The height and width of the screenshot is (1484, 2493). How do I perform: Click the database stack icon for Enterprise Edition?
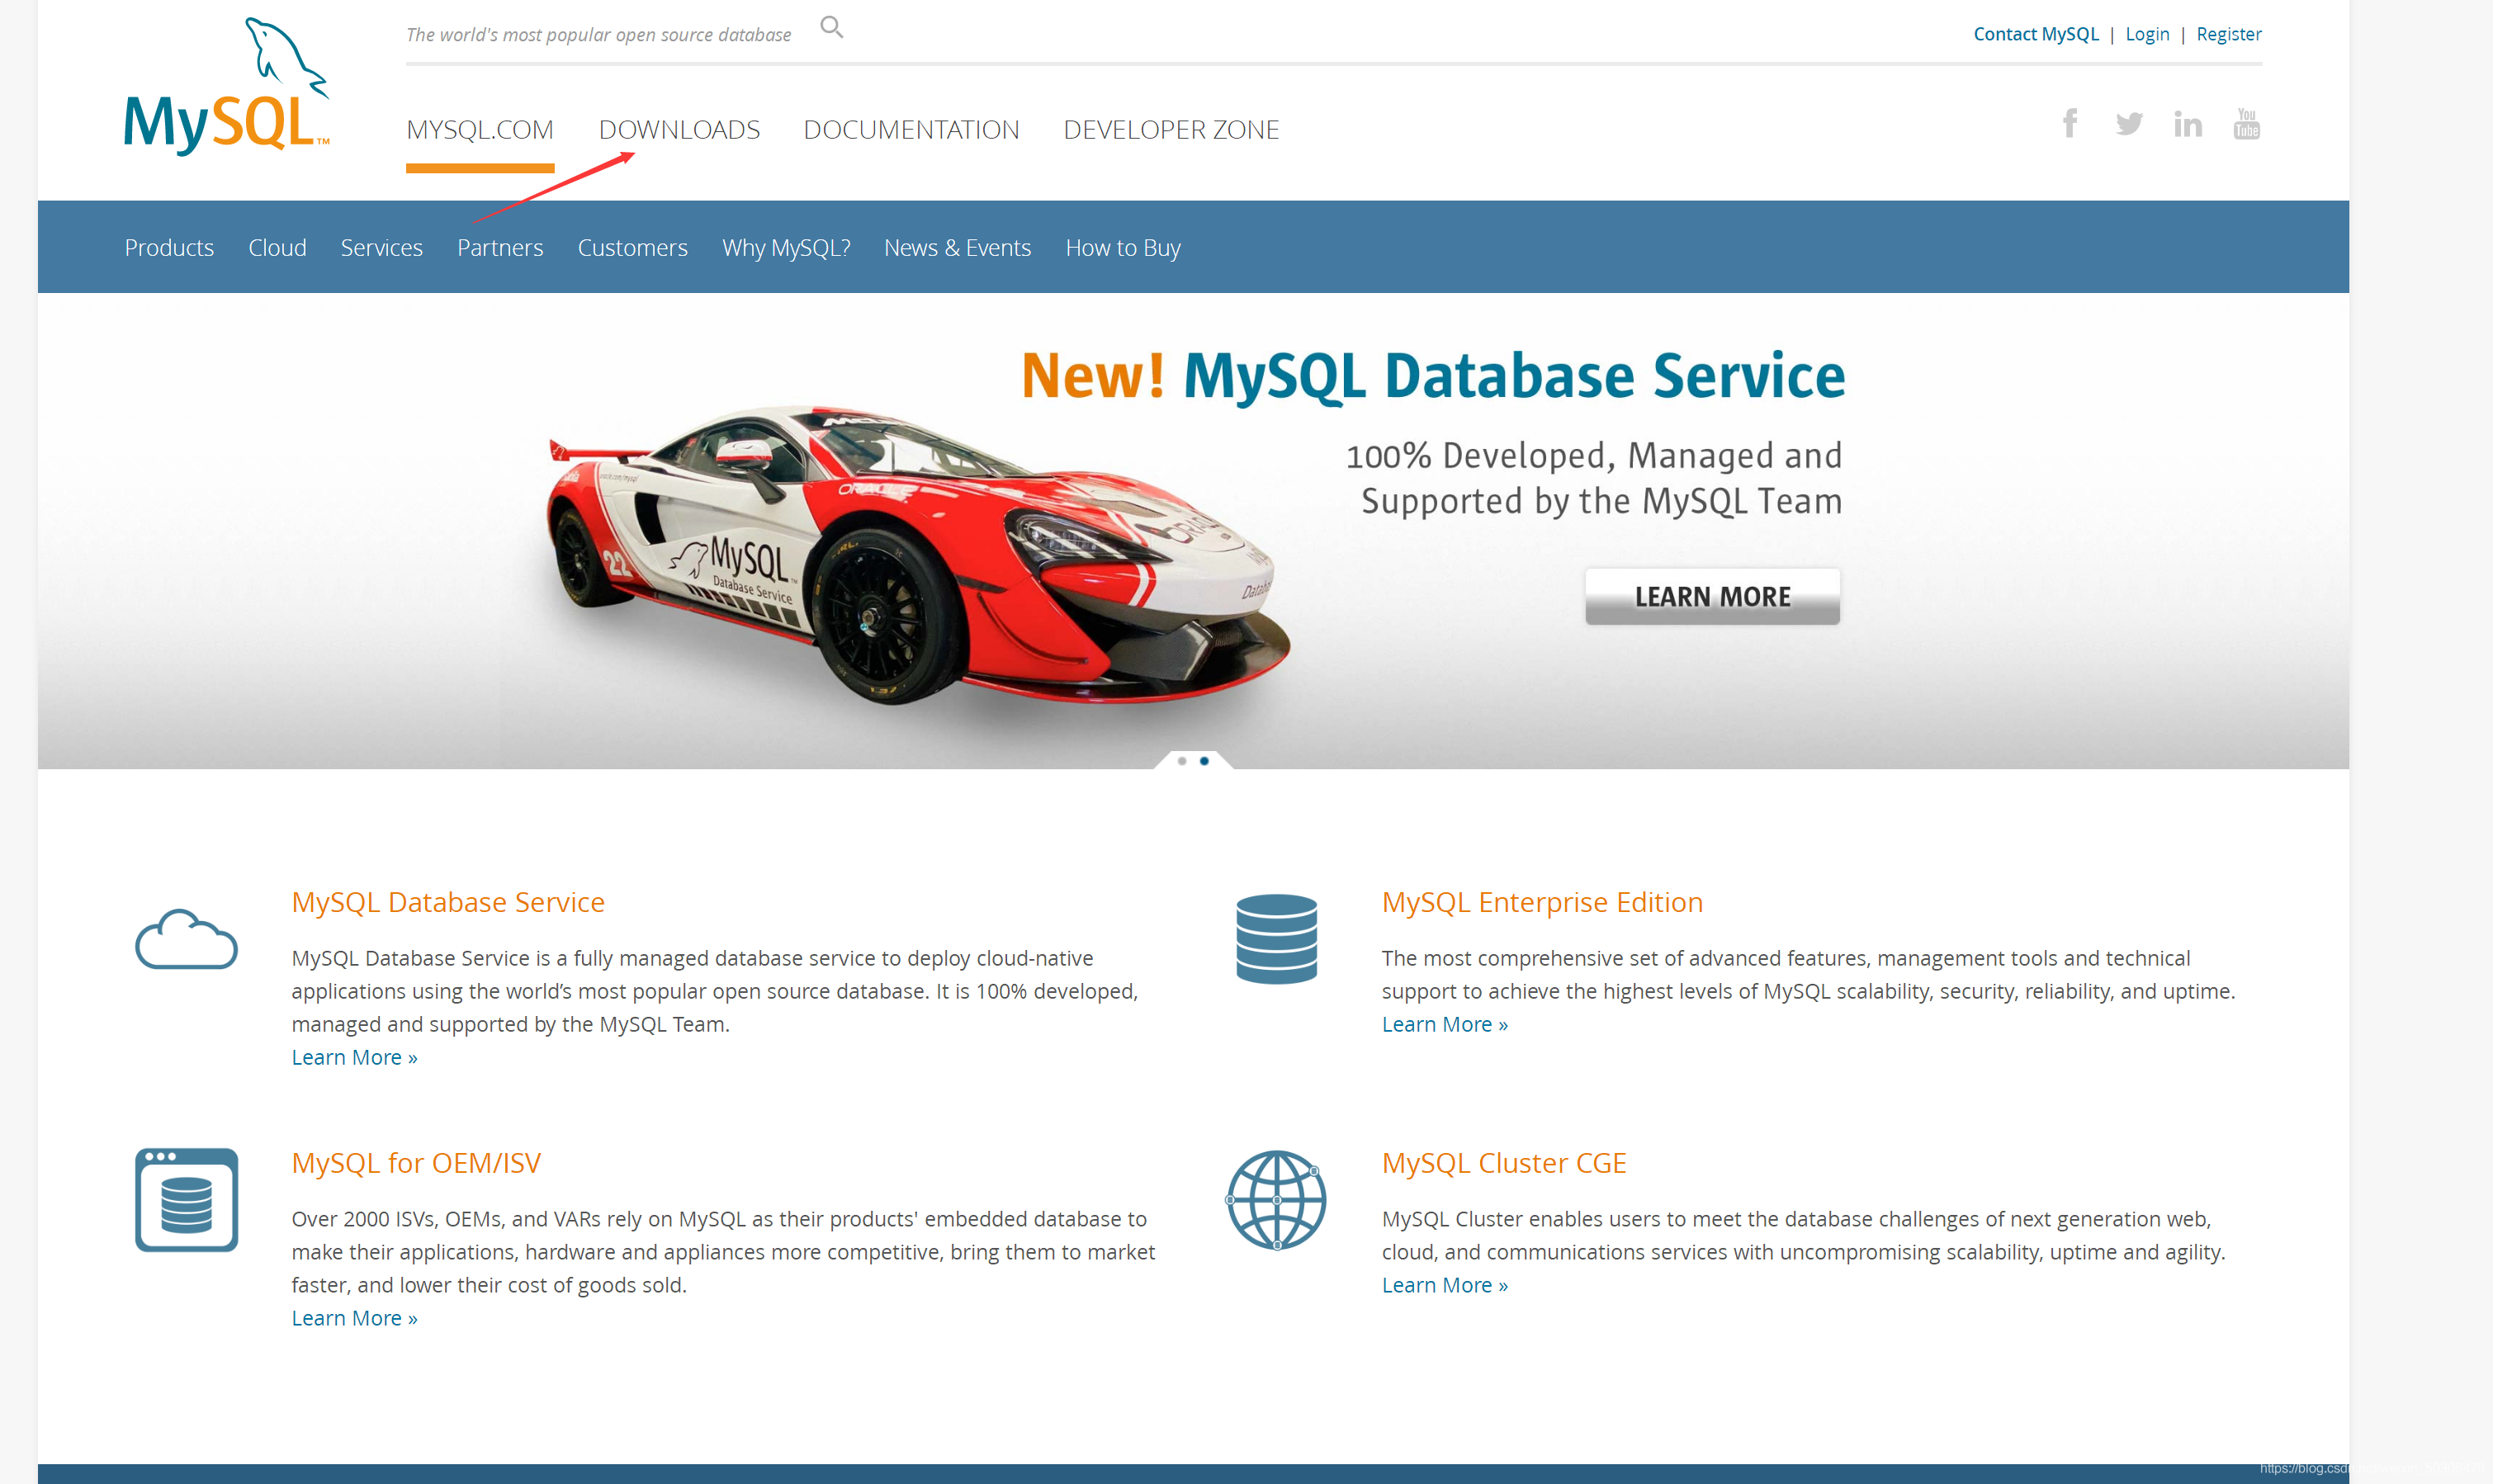click(x=1276, y=939)
